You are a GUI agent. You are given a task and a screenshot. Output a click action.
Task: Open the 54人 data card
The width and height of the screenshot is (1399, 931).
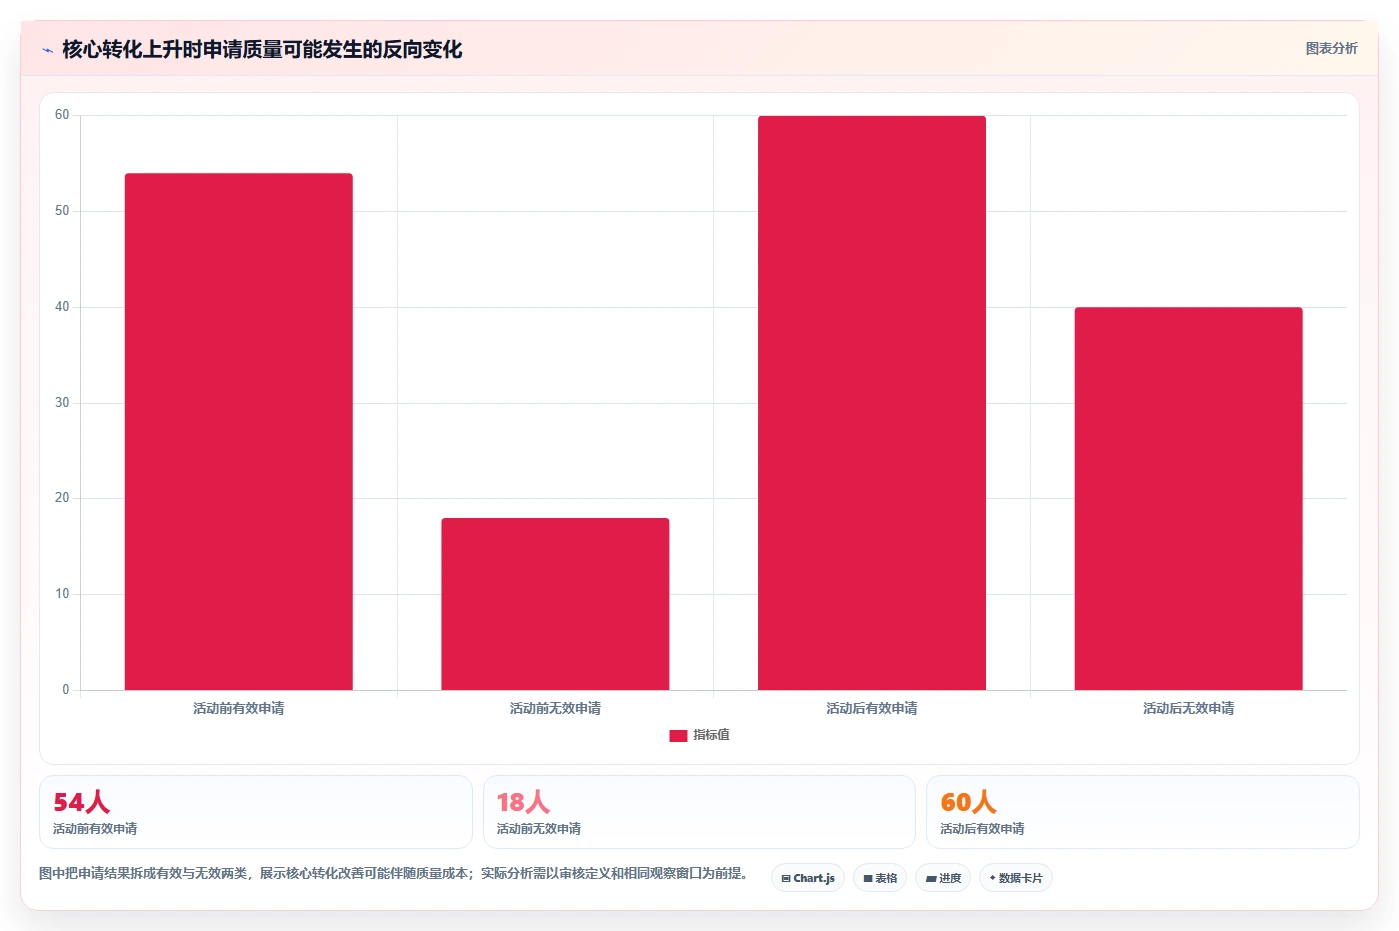pyautogui.click(x=255, y=812)
